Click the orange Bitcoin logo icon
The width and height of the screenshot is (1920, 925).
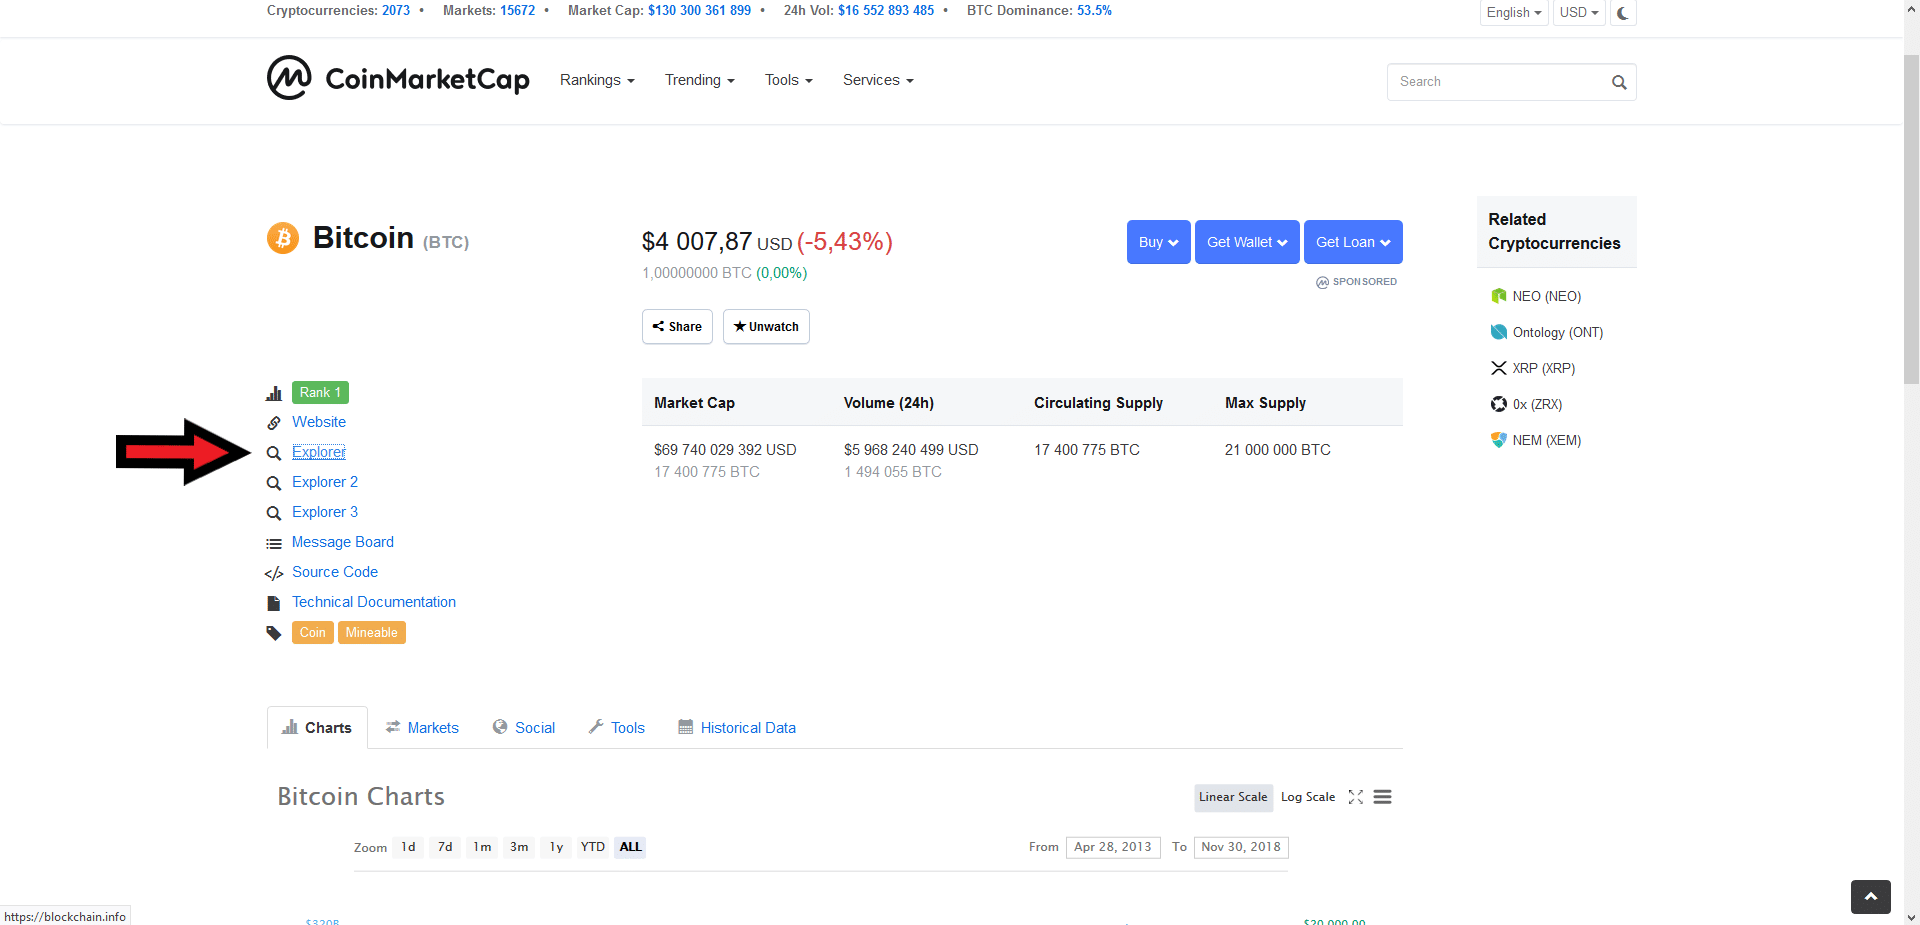[x=283, y=238]
